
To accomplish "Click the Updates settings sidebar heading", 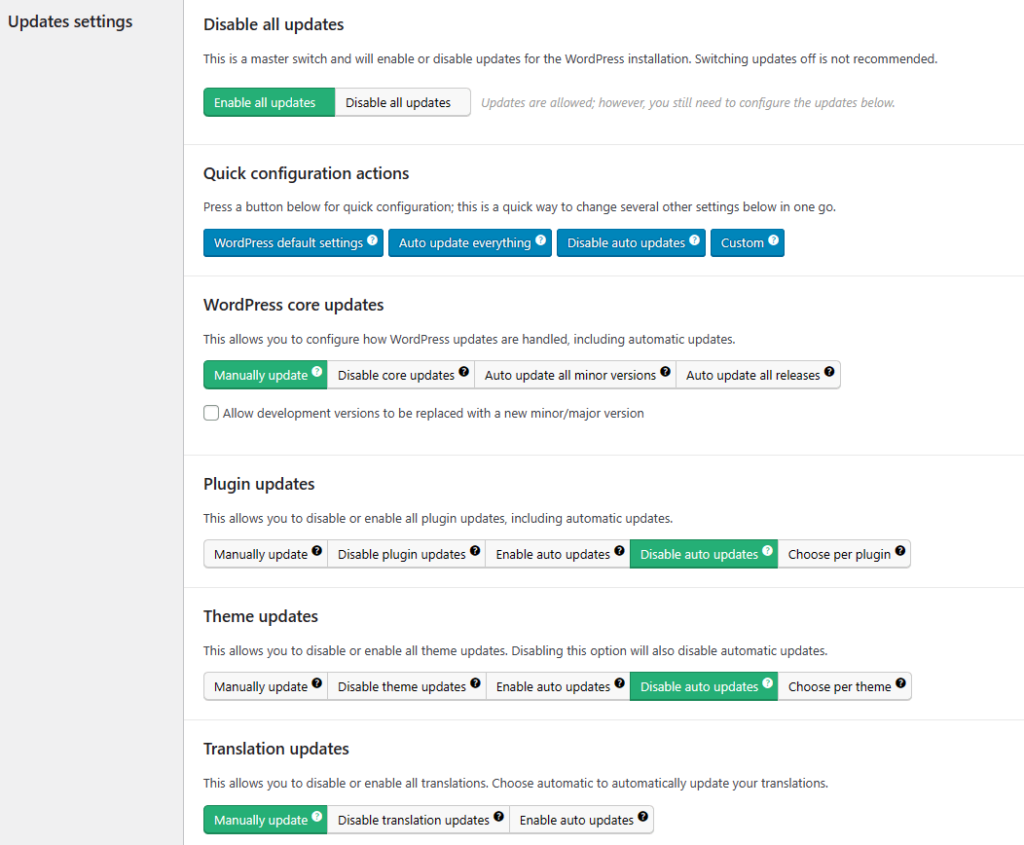I will [x=70, y=22].
